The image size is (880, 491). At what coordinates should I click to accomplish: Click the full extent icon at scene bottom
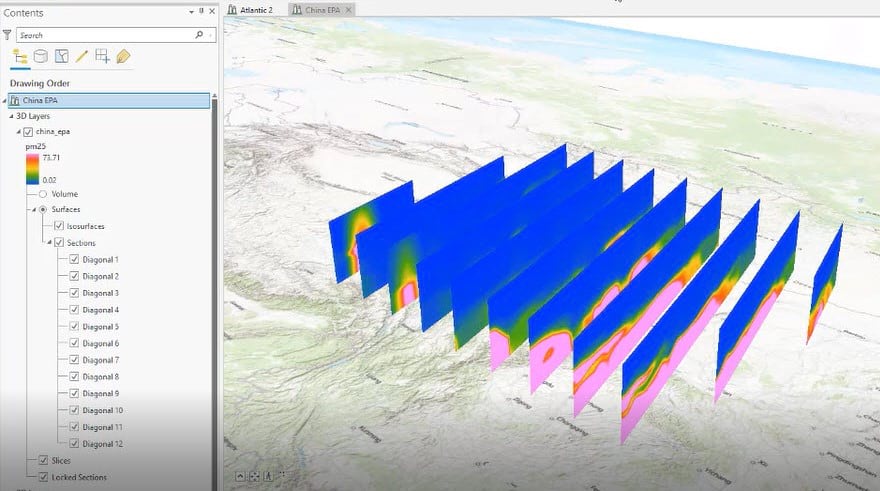pos(254,476)
